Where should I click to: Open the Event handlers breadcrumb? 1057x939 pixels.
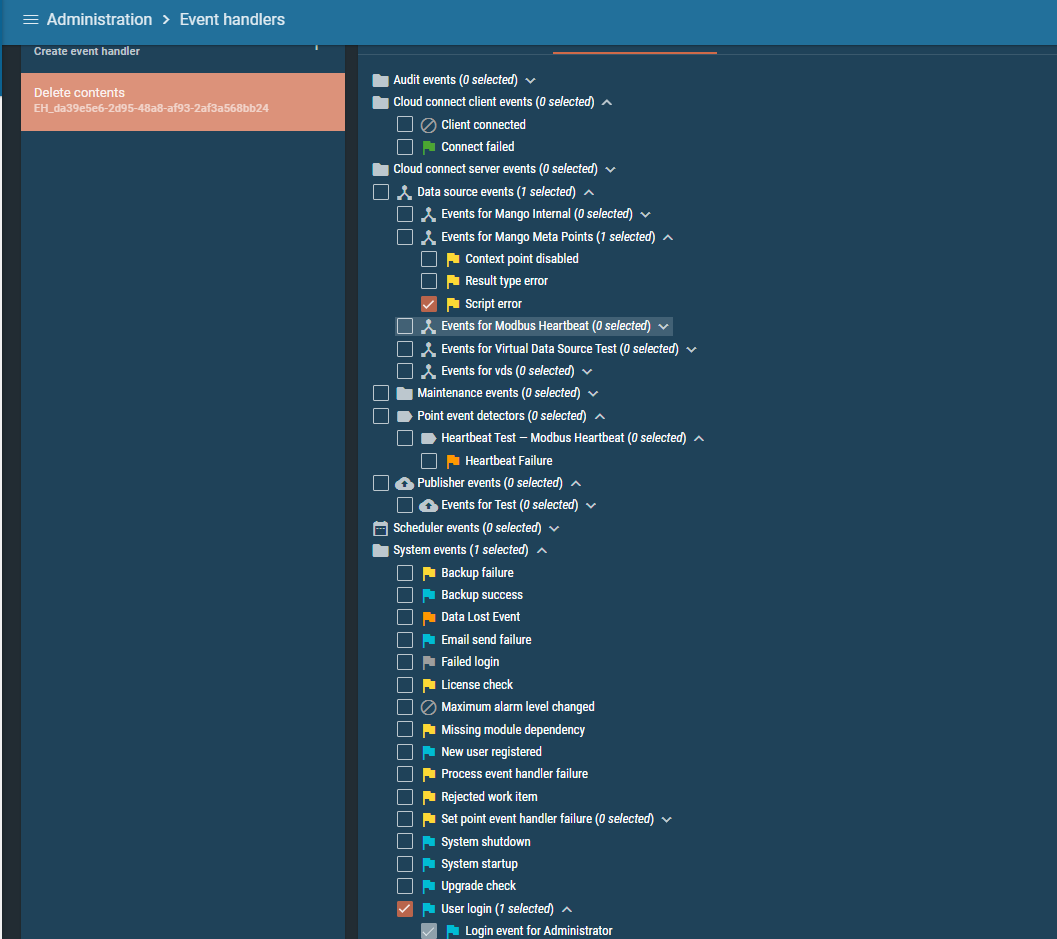(x=232, y=20)
